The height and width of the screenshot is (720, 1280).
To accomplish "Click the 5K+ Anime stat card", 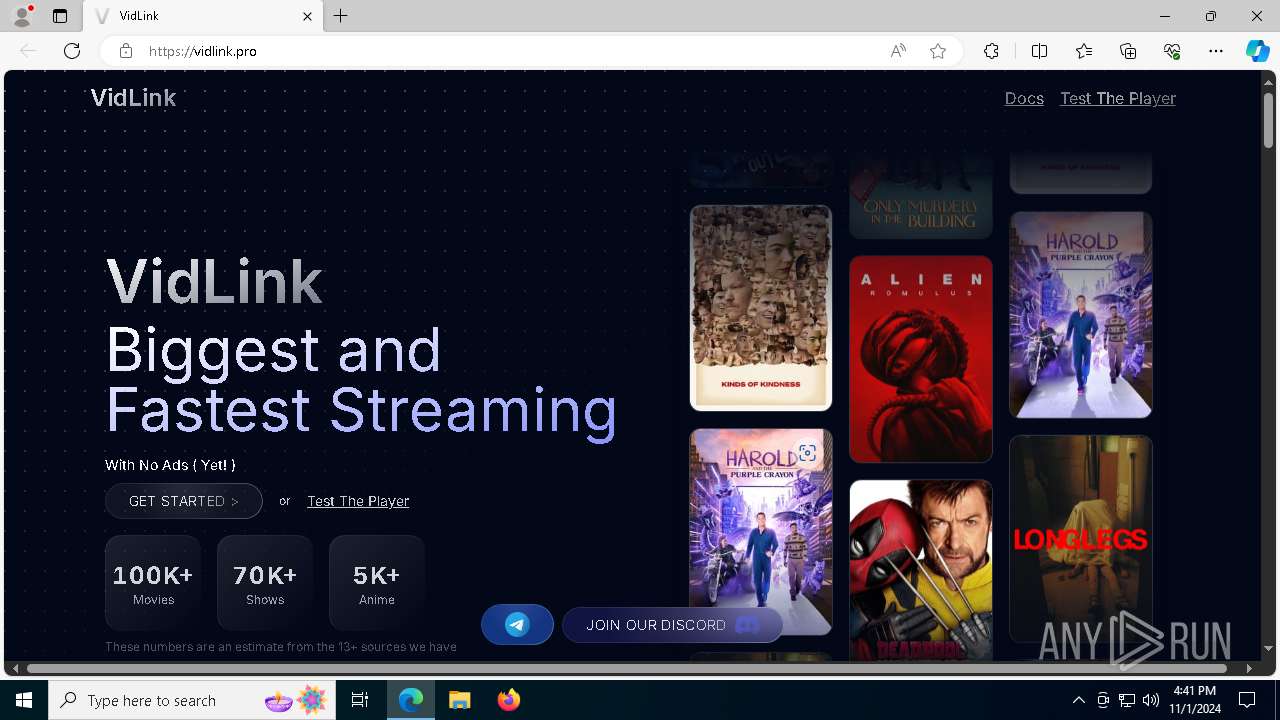I will (377, 583).
